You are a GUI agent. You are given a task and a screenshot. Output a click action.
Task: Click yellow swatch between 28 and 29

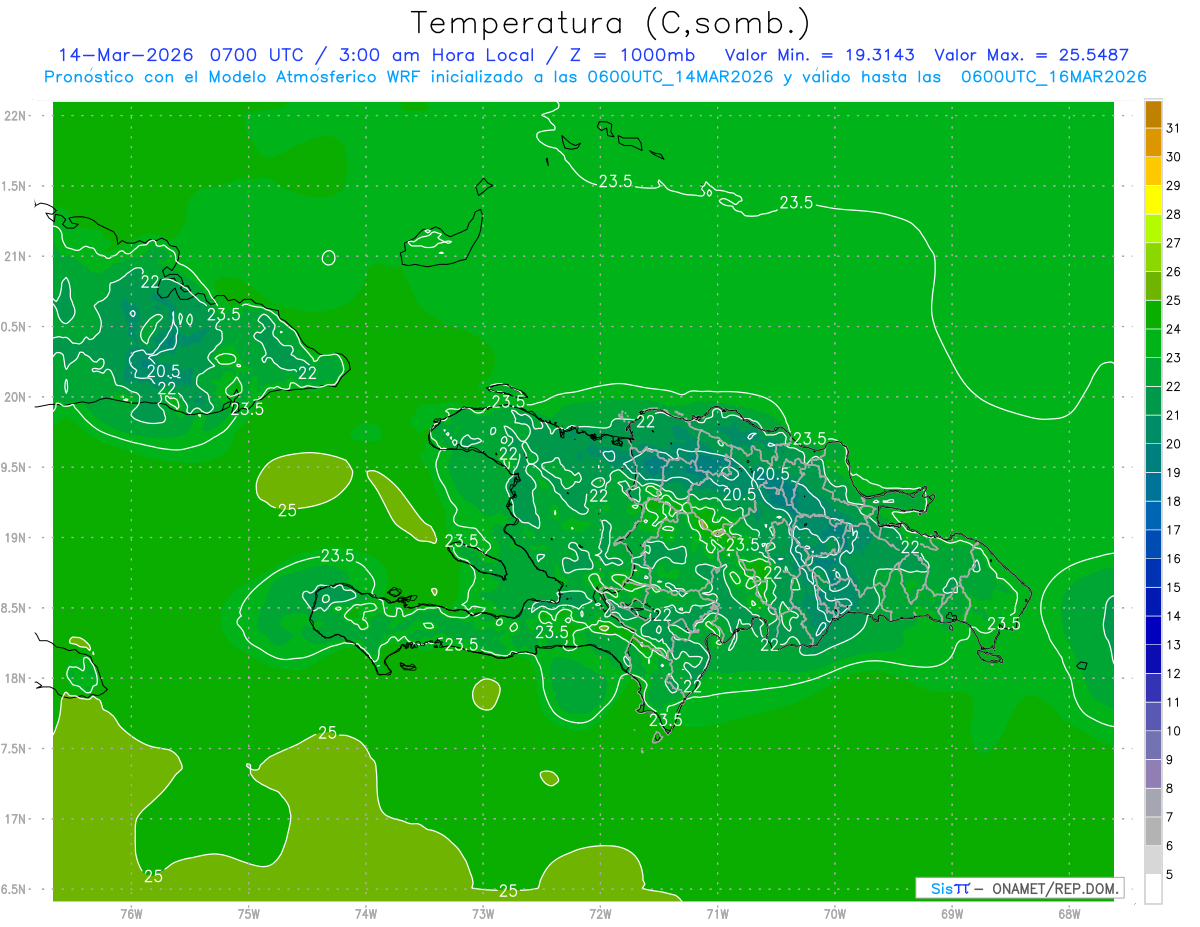point(1153,200)
